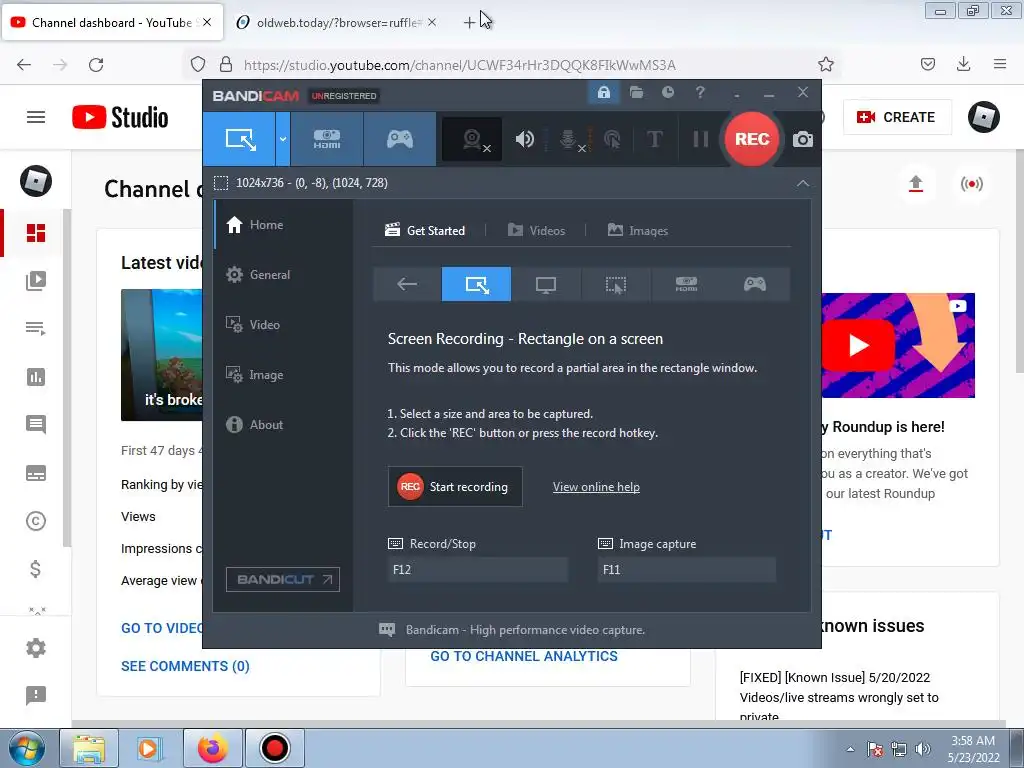
Task: Open Playlists in YouTube Studio sidebar
Action: coord(36,328)
